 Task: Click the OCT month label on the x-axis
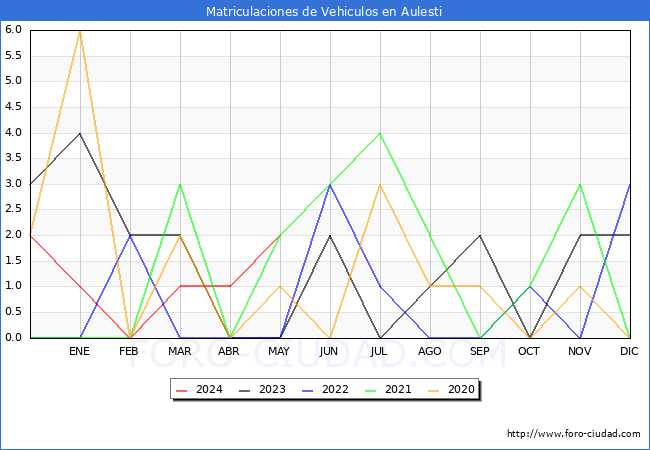(x=529, y=351)
